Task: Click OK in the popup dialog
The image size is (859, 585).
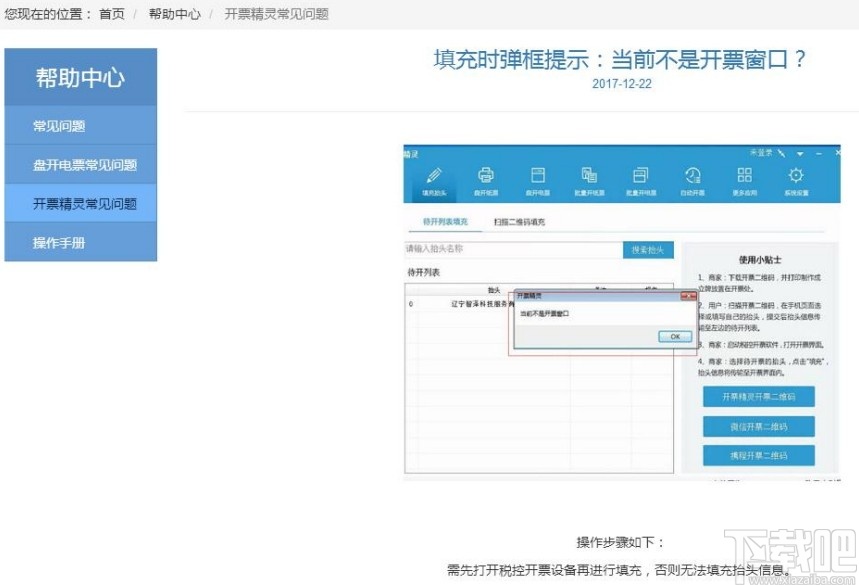Action: 675,336
